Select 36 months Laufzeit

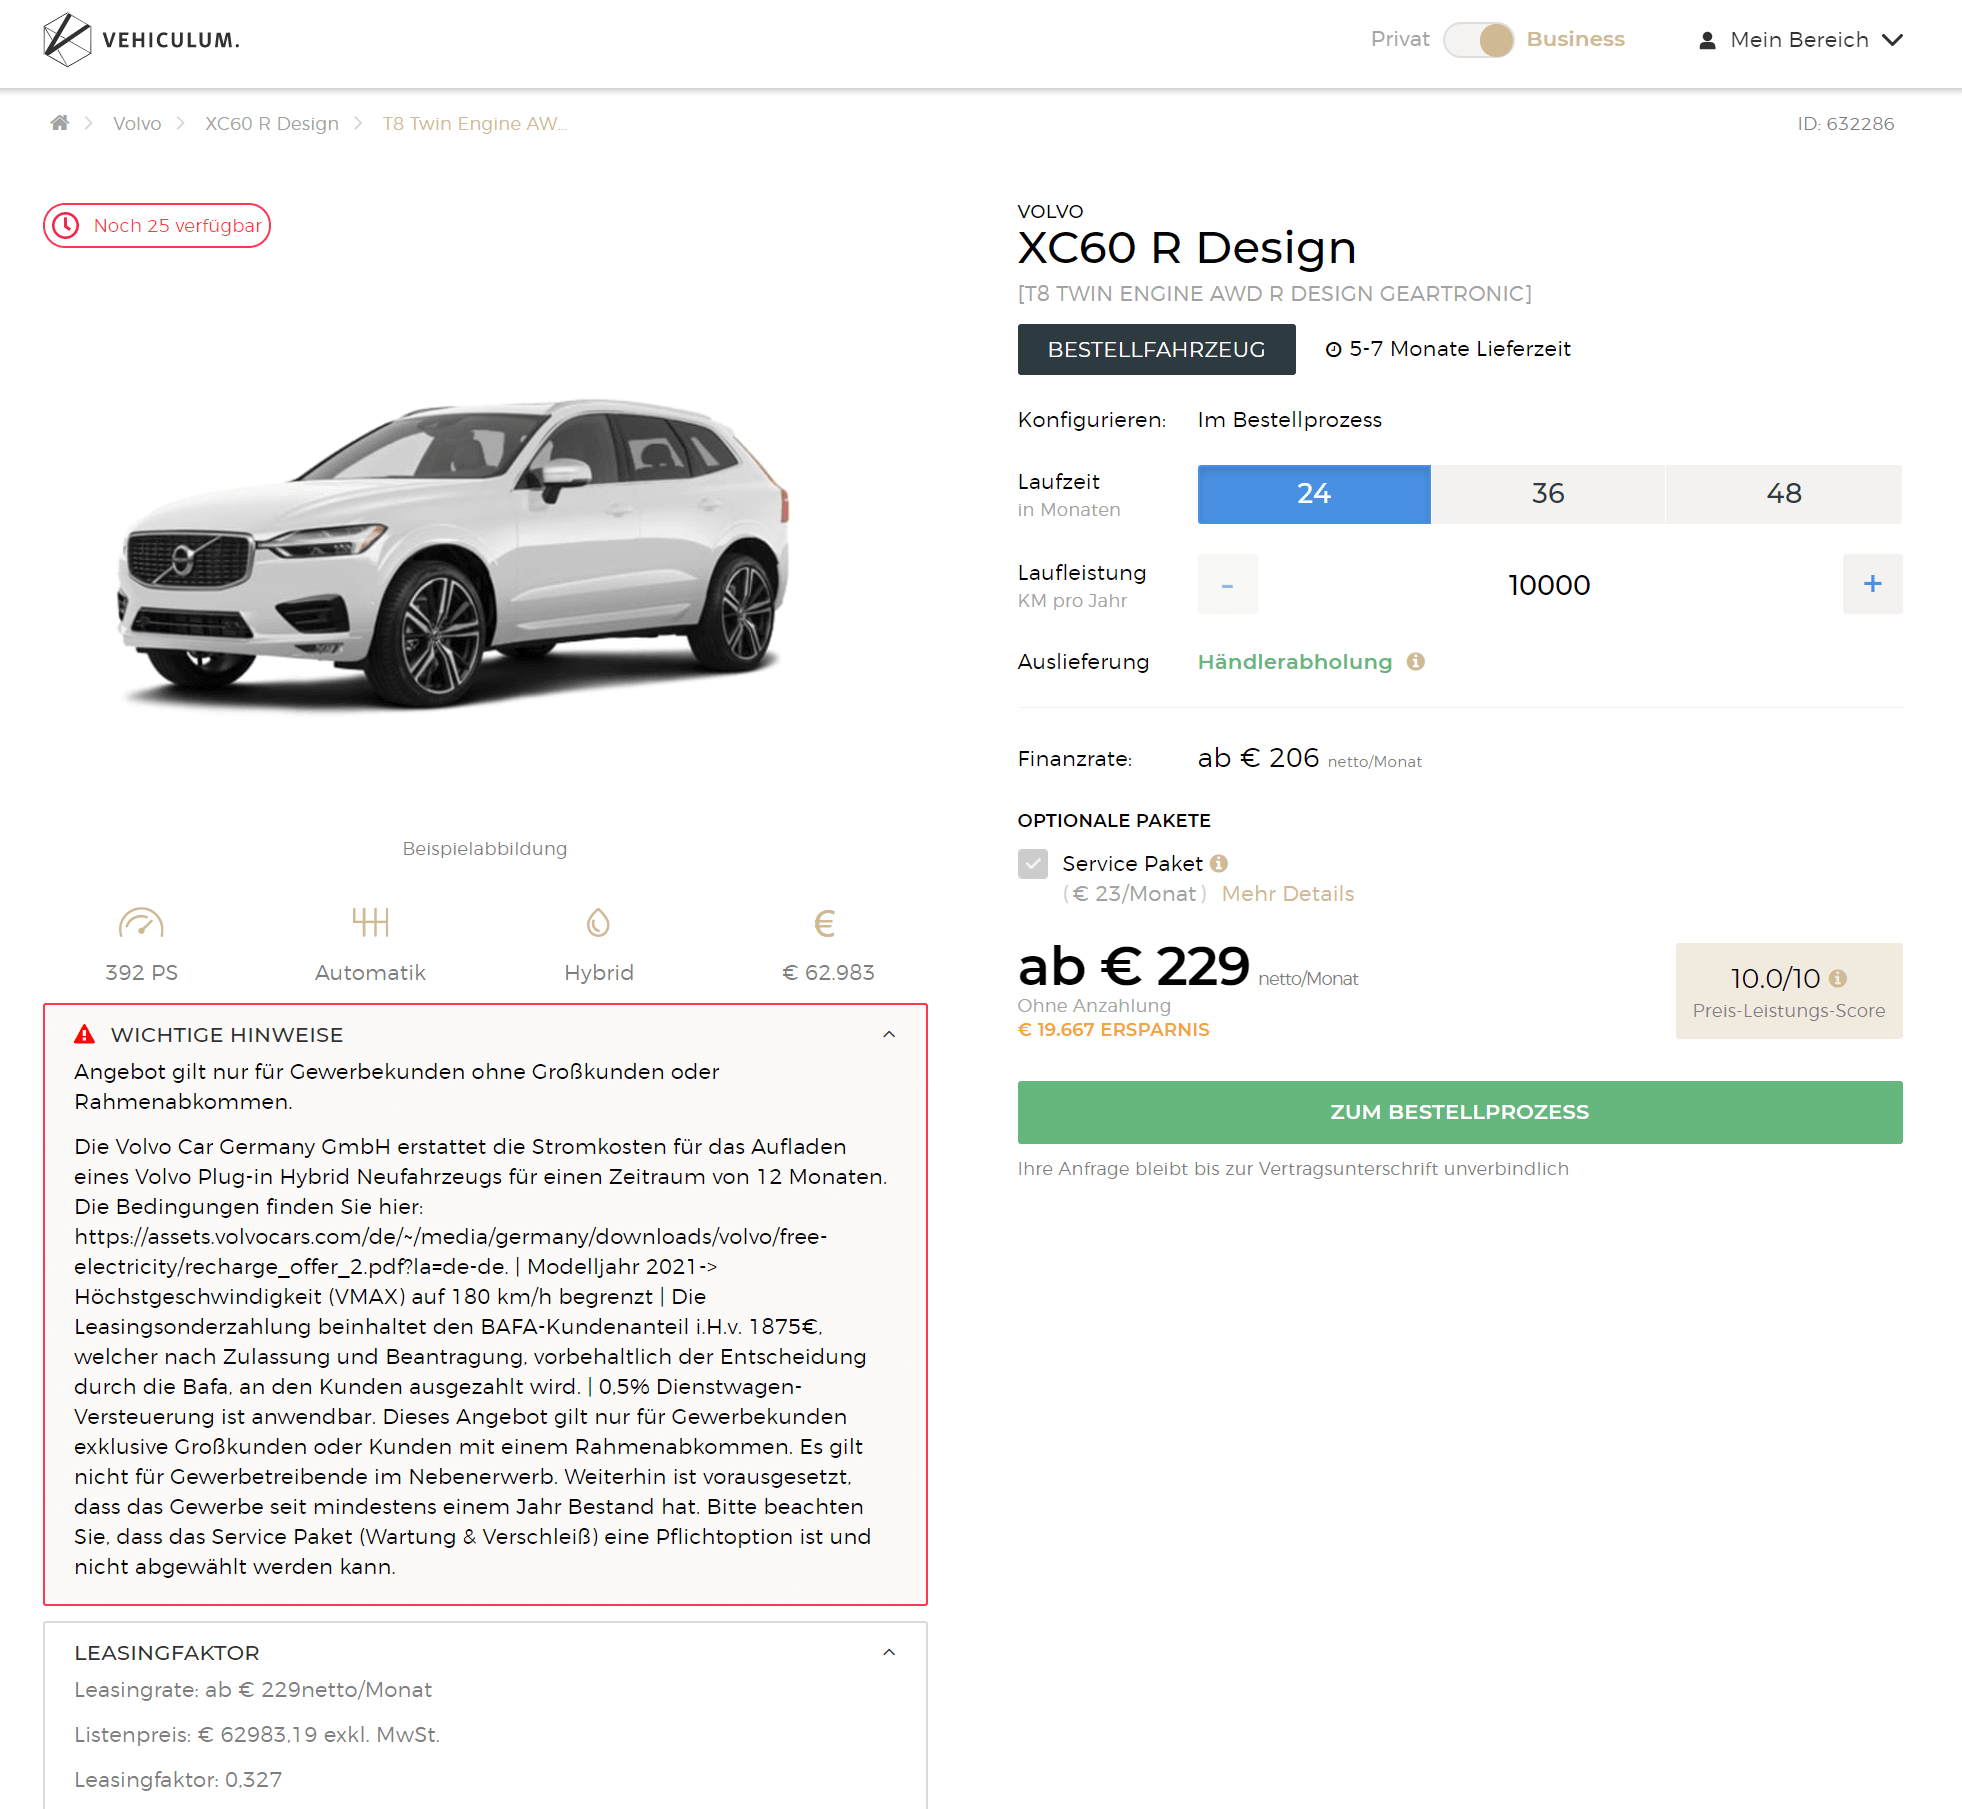(1548, 494)
